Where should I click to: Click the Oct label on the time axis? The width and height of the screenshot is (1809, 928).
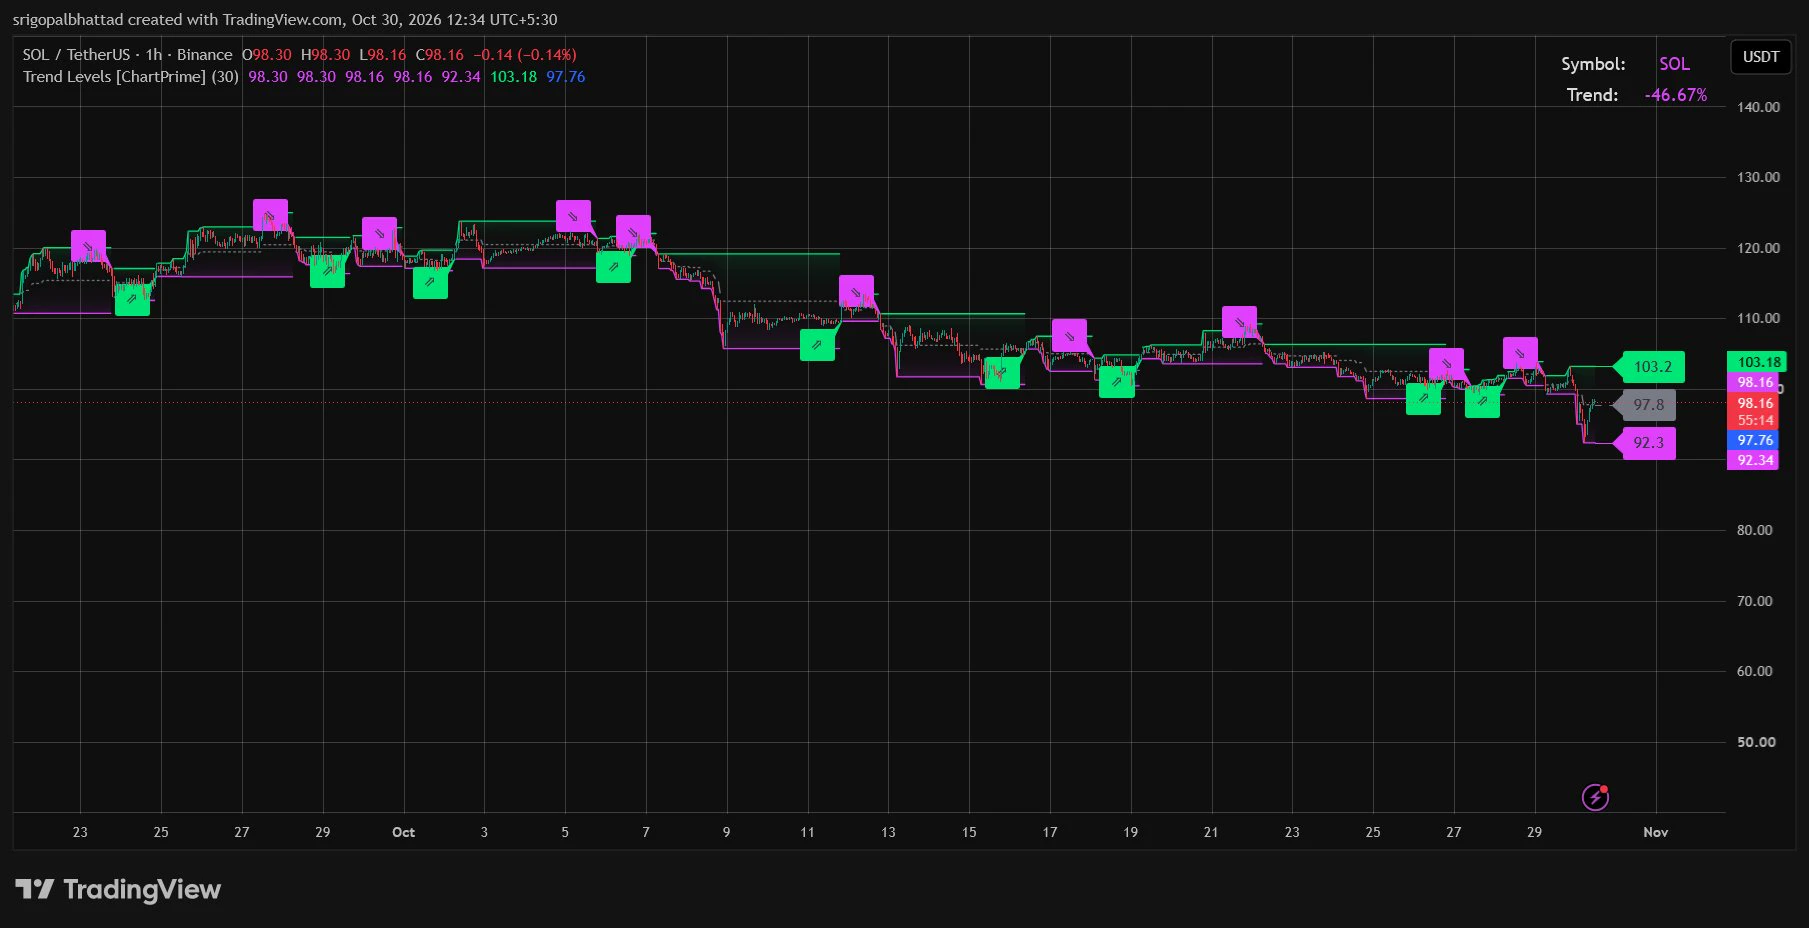tap(403, 832)
